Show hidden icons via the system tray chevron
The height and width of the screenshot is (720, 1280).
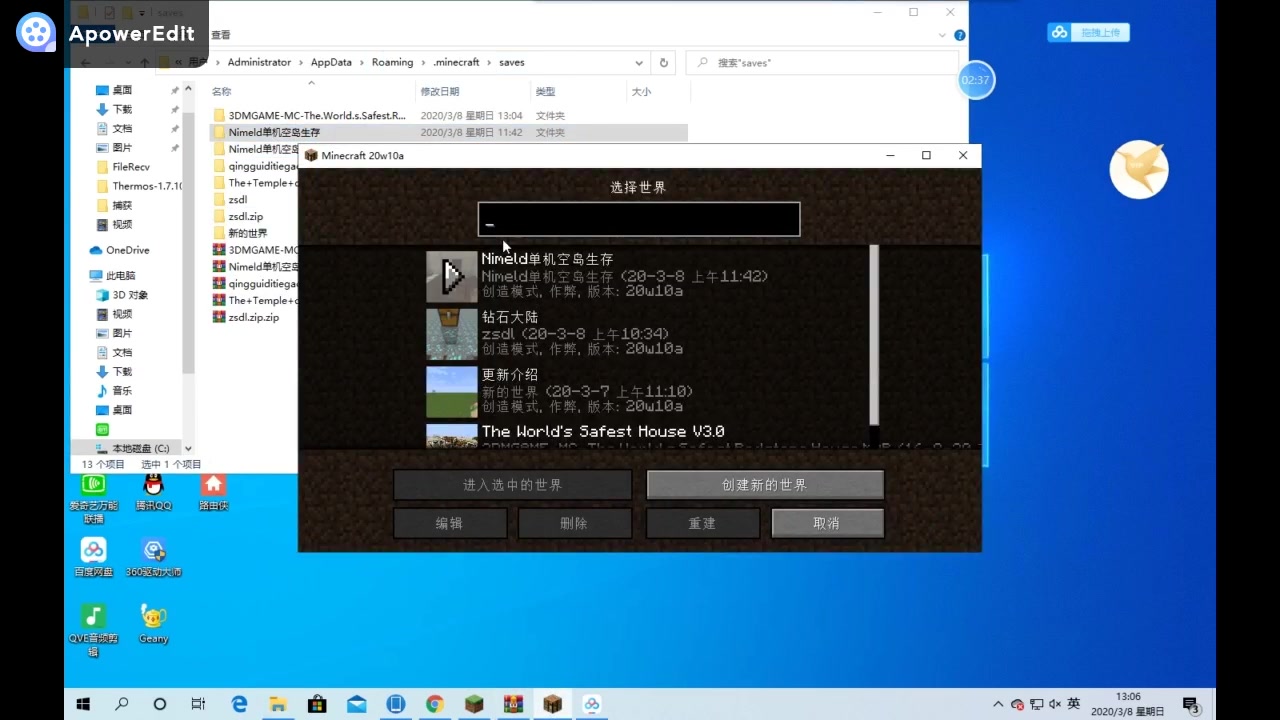coord(998,704)
